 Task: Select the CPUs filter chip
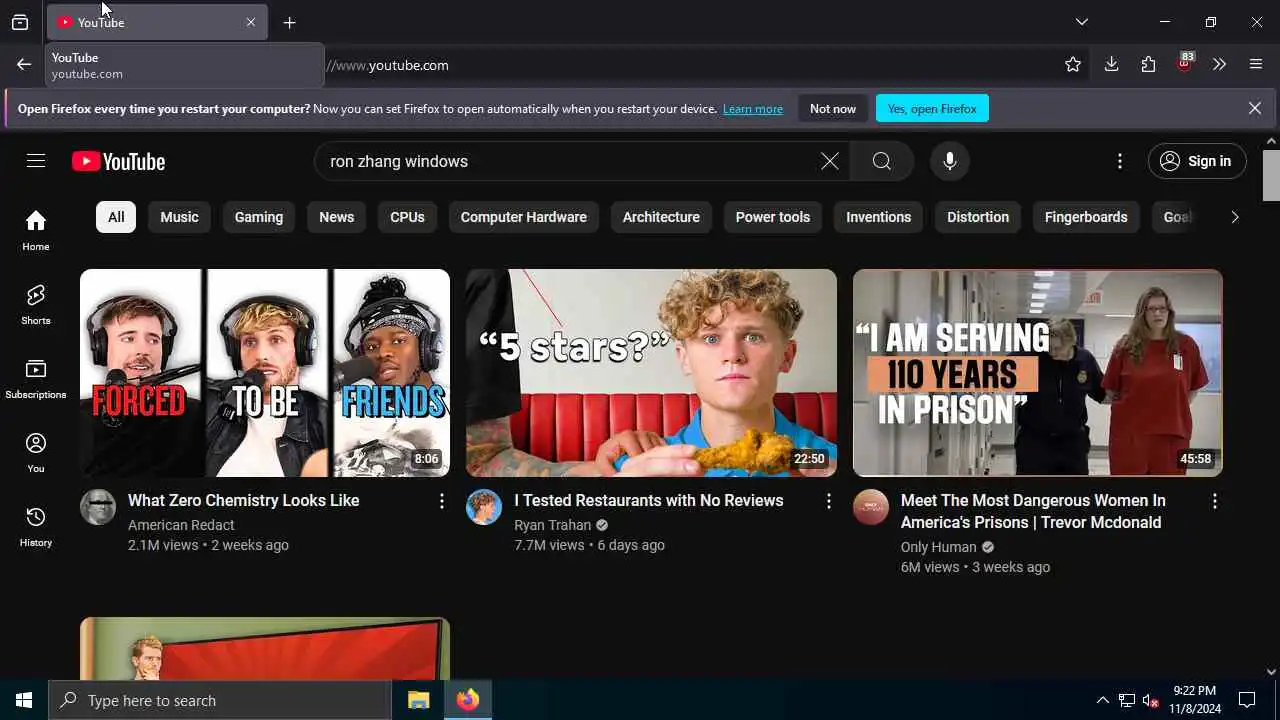tap(407, 217)
